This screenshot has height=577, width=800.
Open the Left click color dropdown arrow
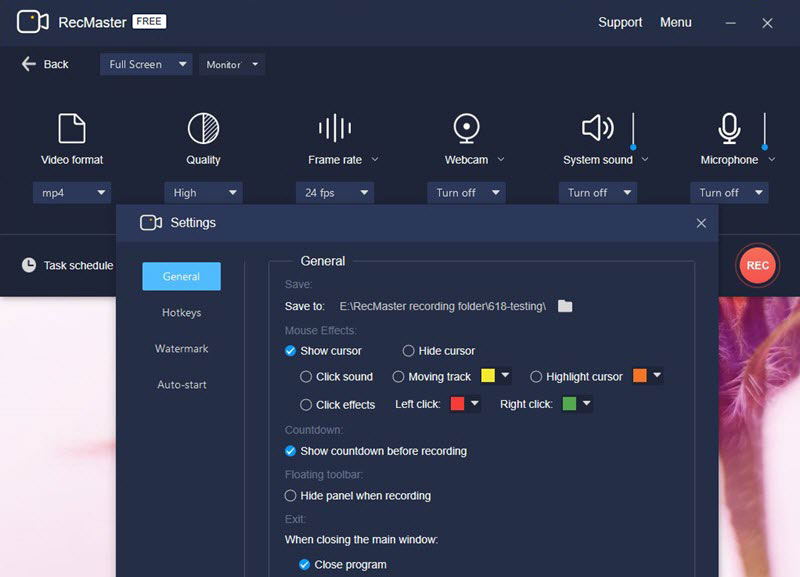point(474,404)
